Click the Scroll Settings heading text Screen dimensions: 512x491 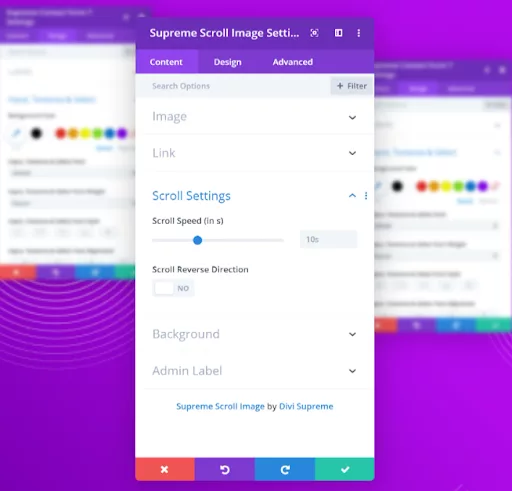pos(191,196)
